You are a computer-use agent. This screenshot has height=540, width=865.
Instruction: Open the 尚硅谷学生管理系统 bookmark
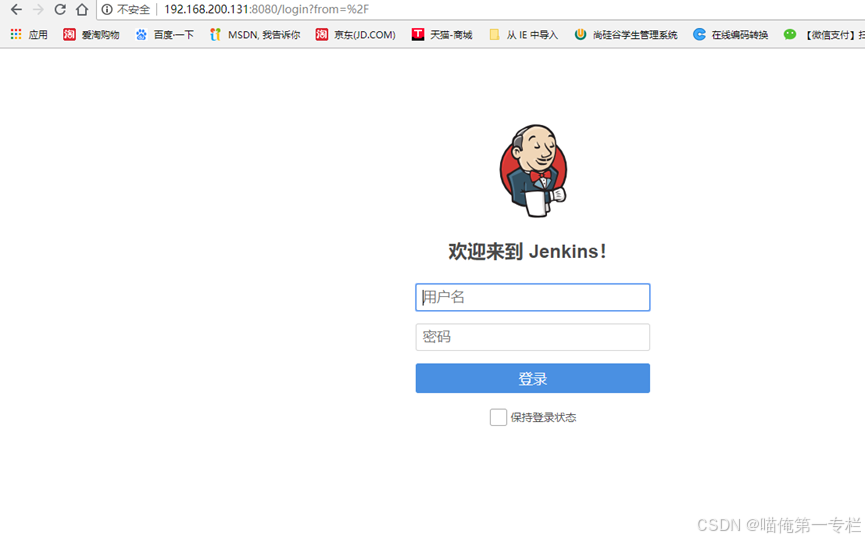tap(626, 35)
